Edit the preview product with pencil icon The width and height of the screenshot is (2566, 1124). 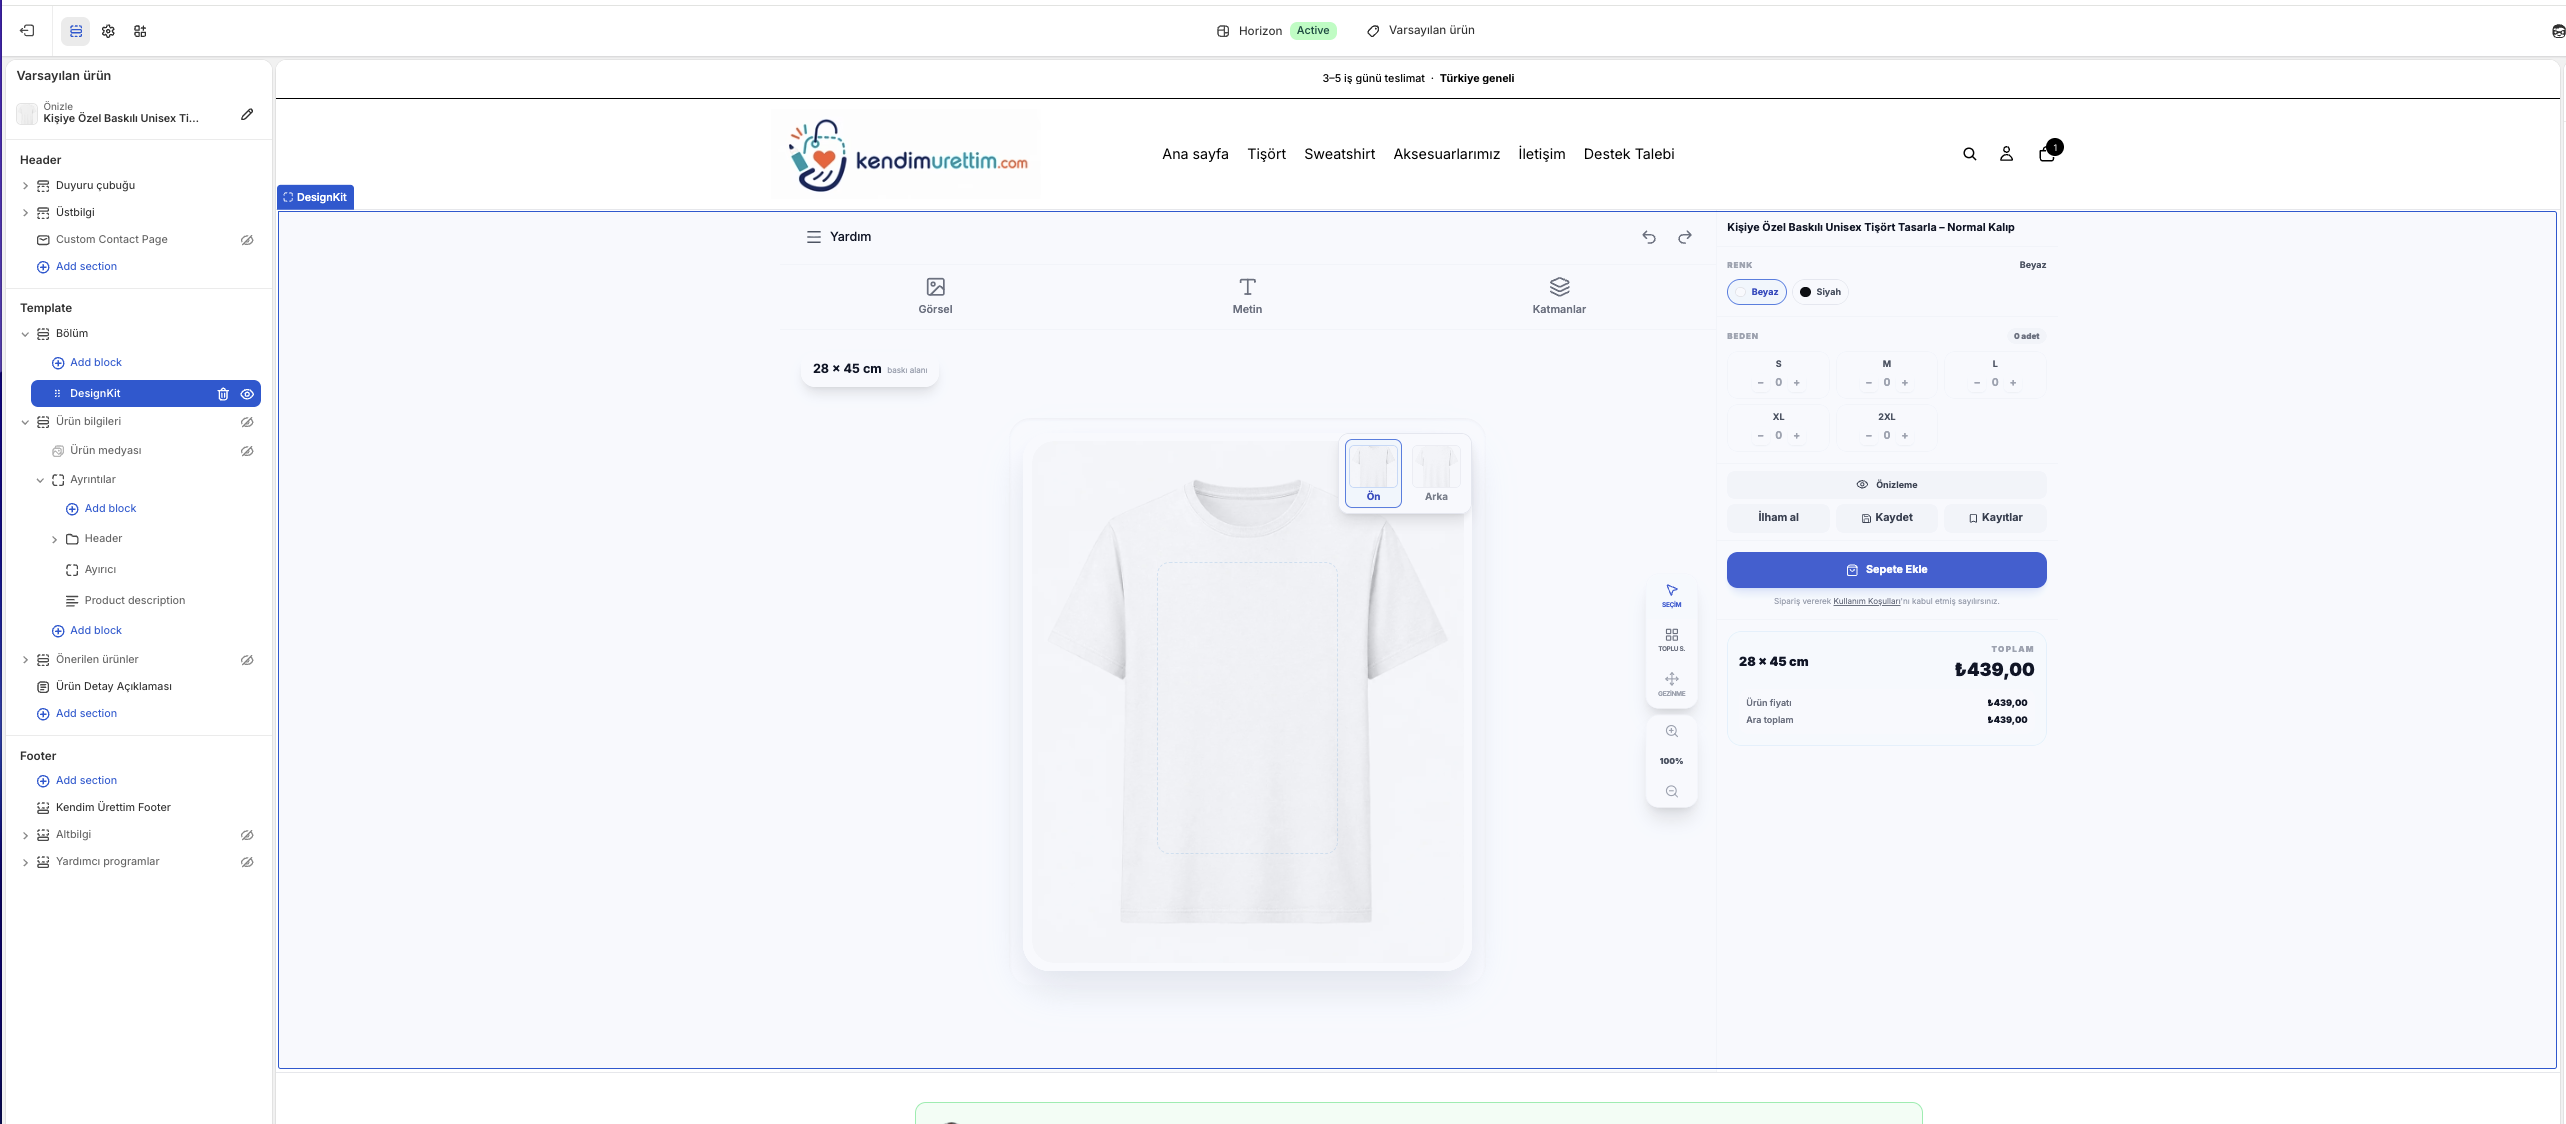coord(247,114)
